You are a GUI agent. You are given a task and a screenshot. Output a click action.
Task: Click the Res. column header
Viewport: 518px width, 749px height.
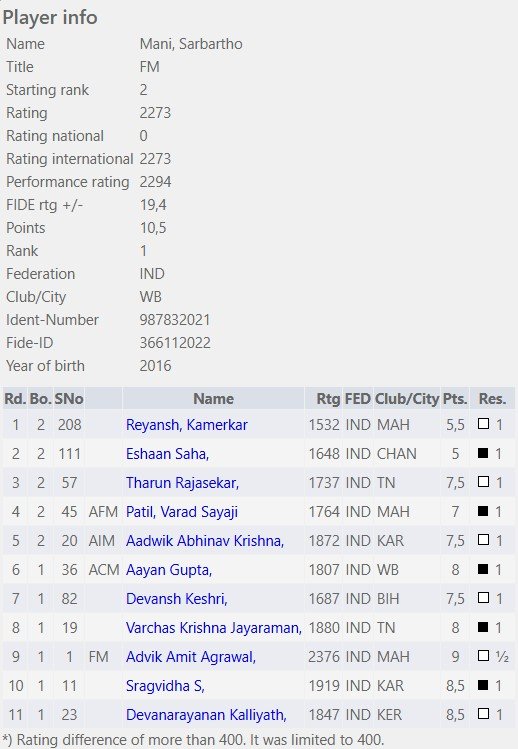click(492, 398)
